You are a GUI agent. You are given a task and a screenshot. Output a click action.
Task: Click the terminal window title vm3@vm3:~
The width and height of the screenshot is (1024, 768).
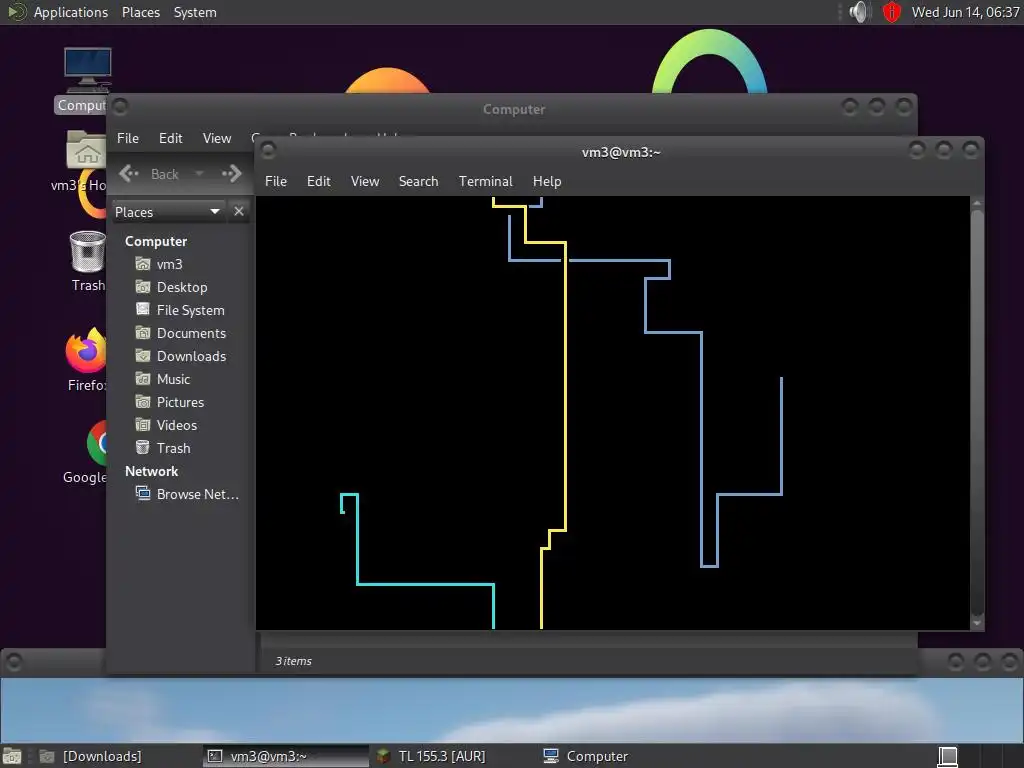click(620, 152)
